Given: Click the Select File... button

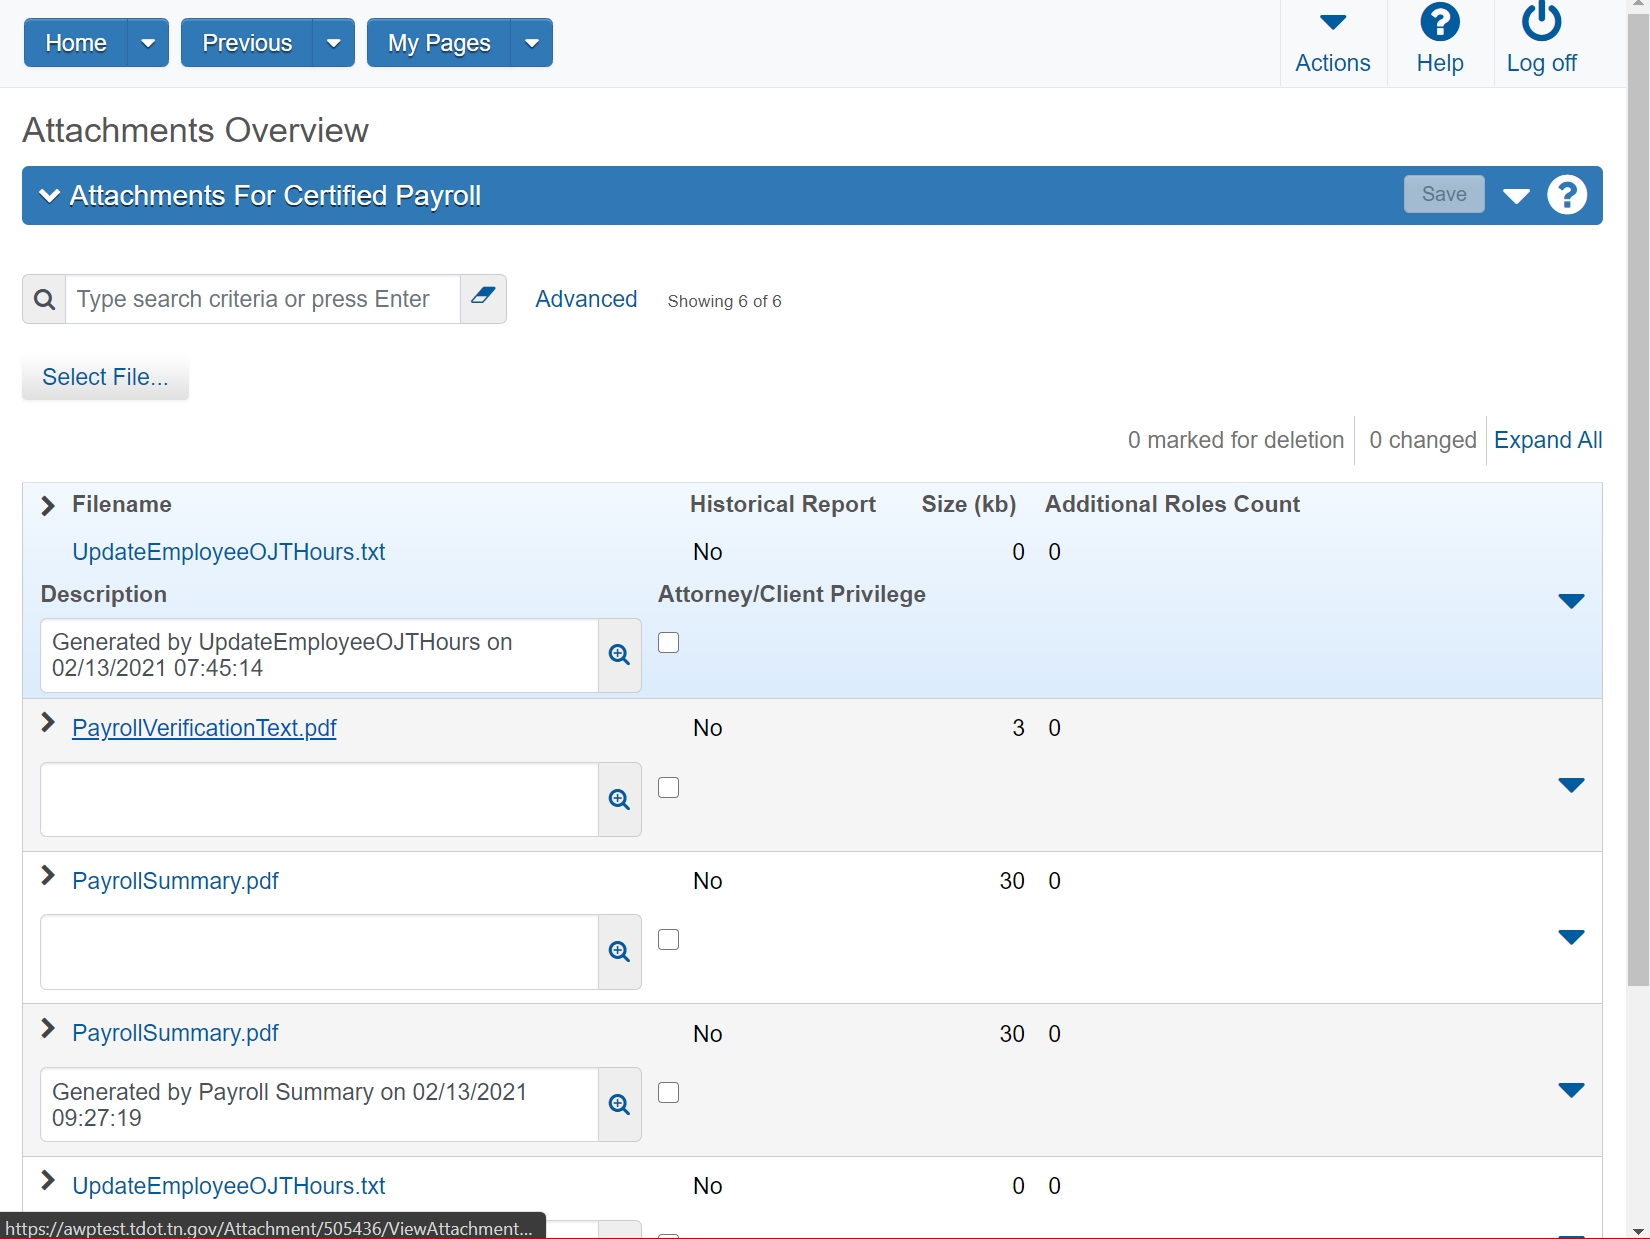Looking at the screenshot, I should [105, 377].
